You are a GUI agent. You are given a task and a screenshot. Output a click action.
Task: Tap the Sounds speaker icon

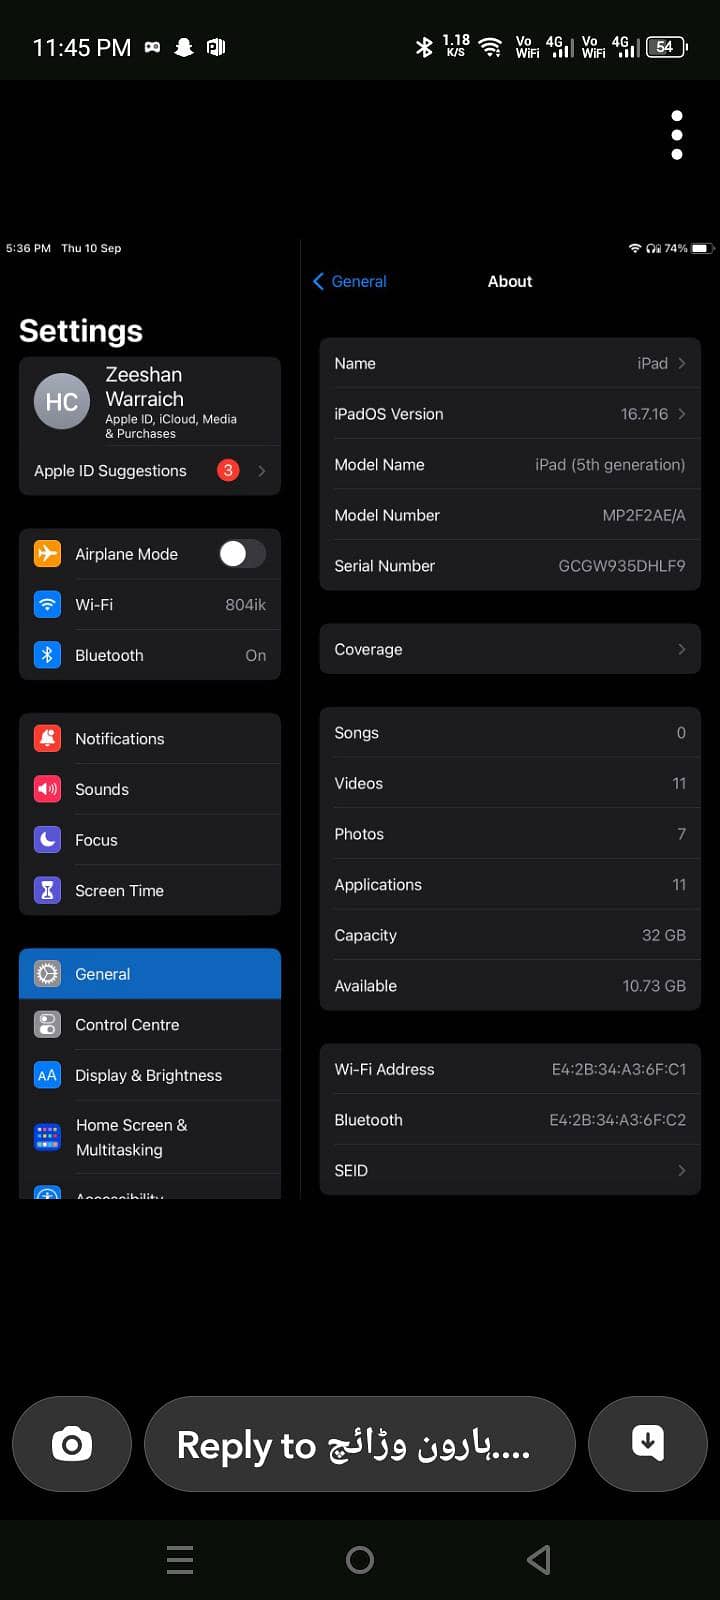(47, 789)
